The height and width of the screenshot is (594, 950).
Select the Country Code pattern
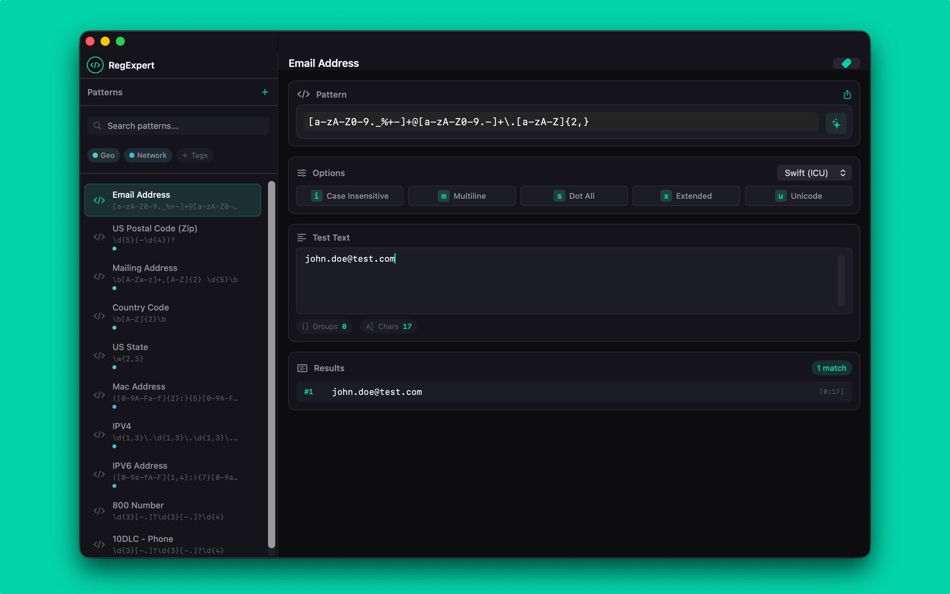tap(173, 316)
